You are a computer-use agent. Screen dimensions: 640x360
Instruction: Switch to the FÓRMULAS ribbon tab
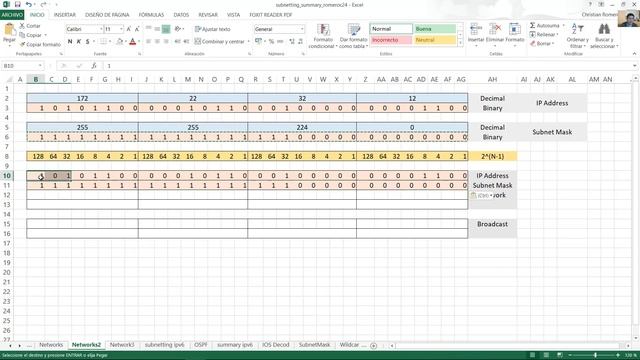pyautogui.click(x=151, y=15)
